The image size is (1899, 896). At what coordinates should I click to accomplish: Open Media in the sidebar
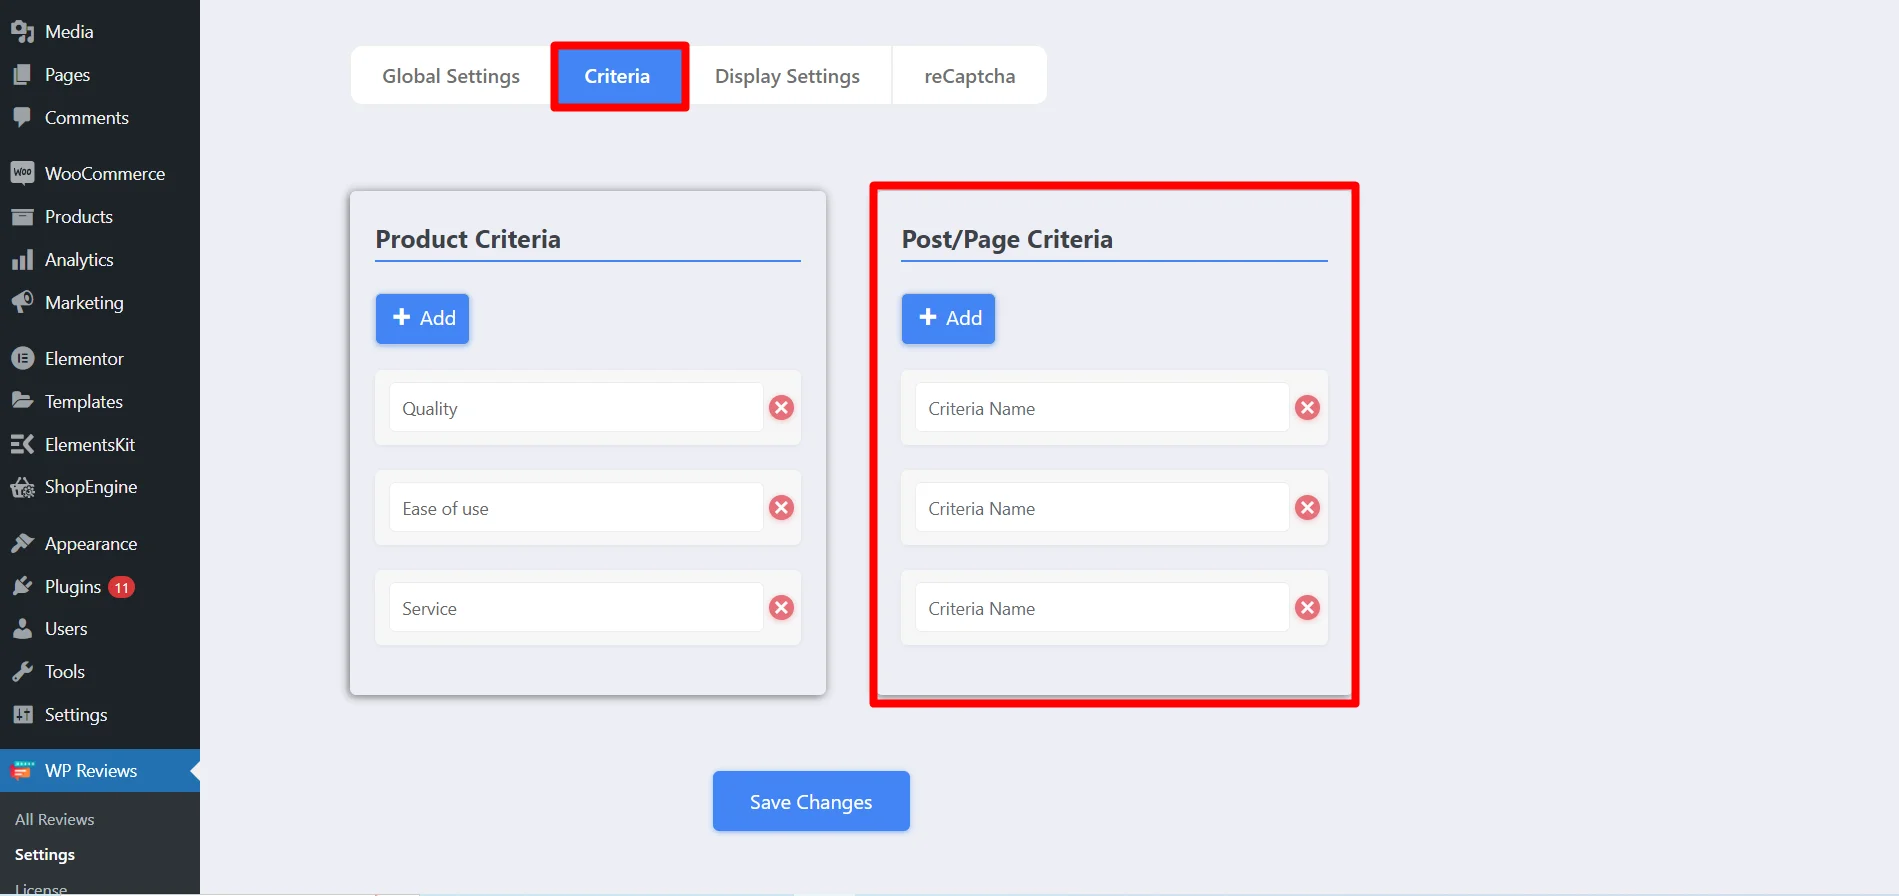(100, 31)
